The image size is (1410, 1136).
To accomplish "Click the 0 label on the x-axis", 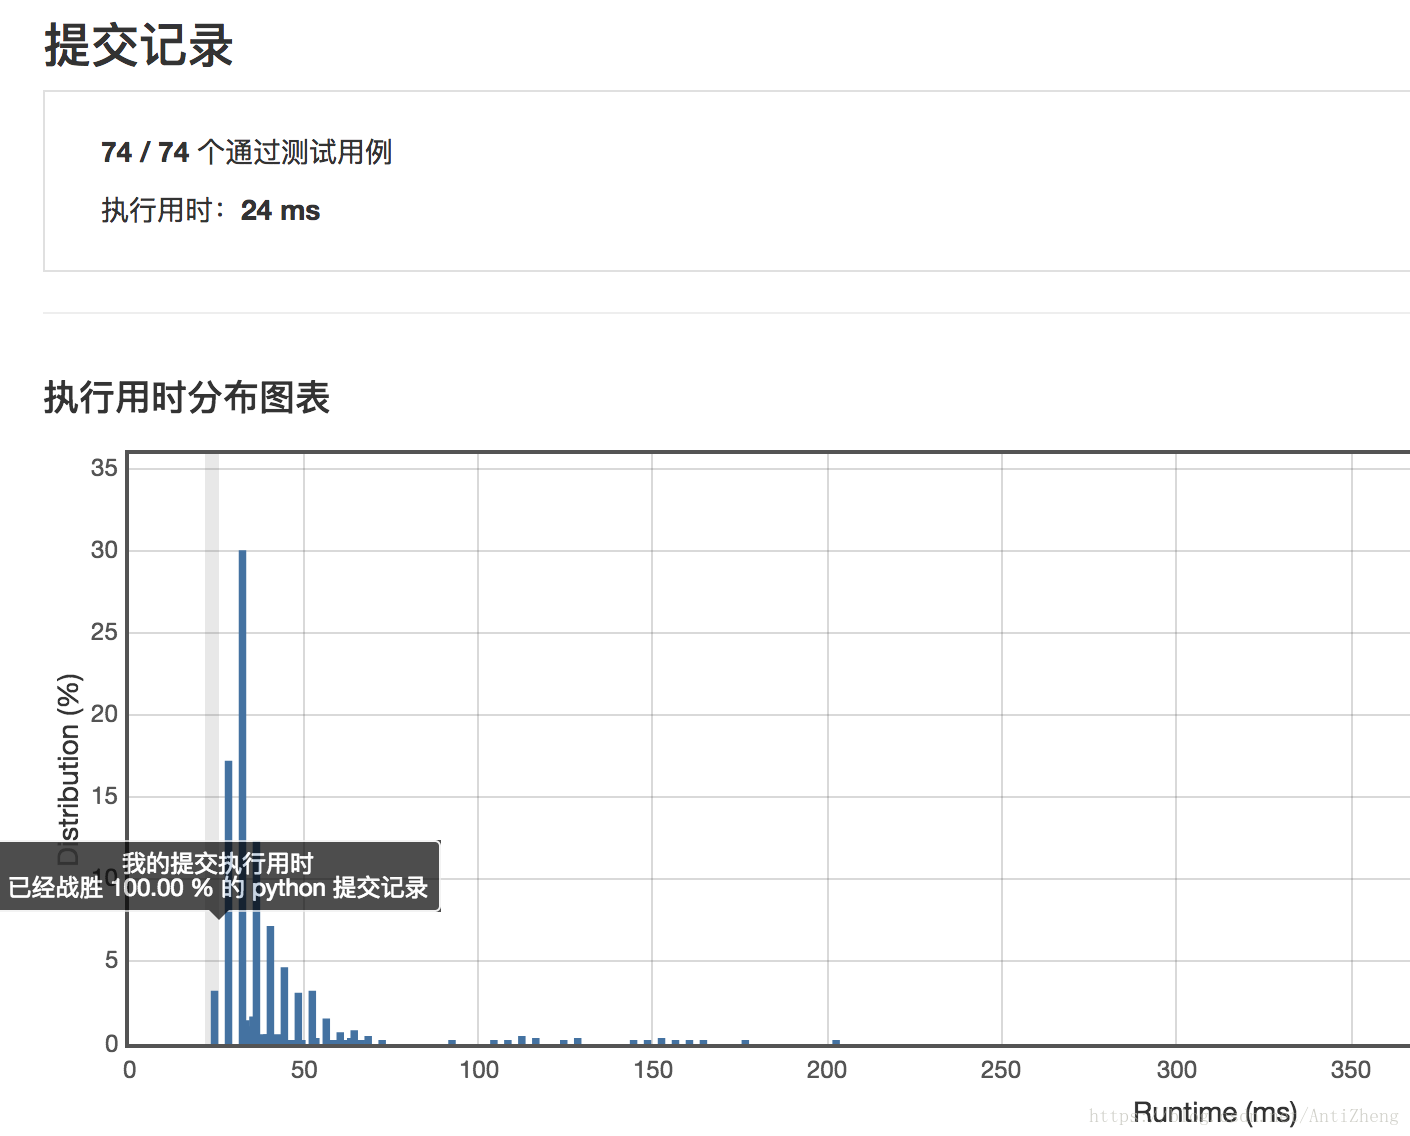I will tap(129, 1069).
